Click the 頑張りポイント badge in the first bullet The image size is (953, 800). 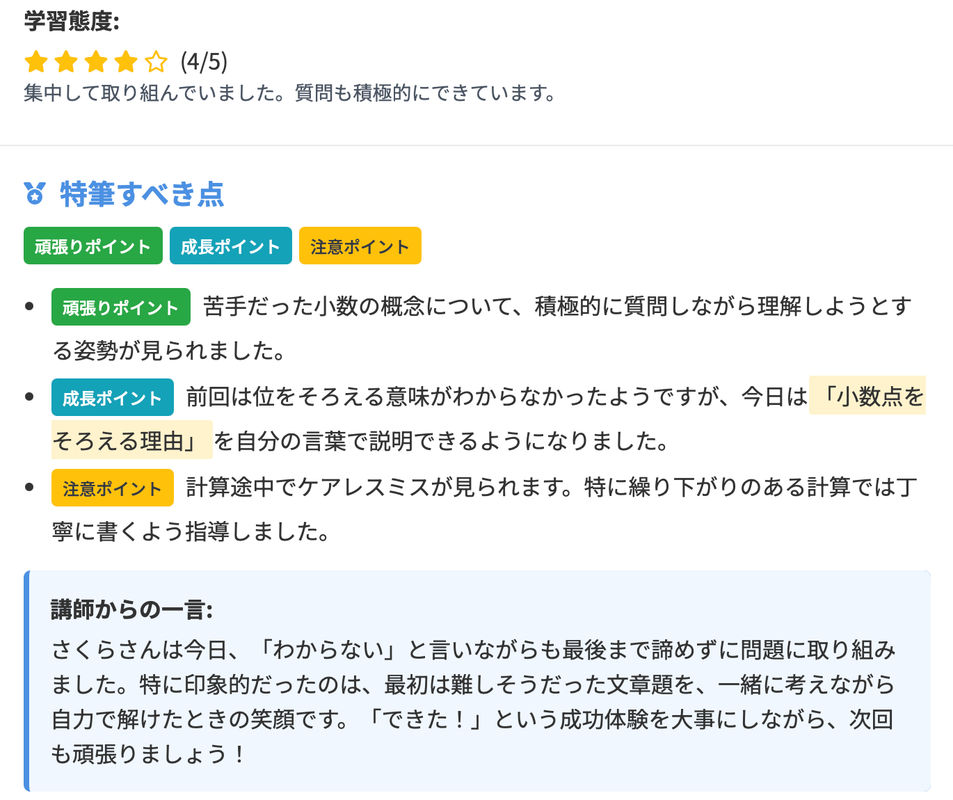[x=121, y=307]
